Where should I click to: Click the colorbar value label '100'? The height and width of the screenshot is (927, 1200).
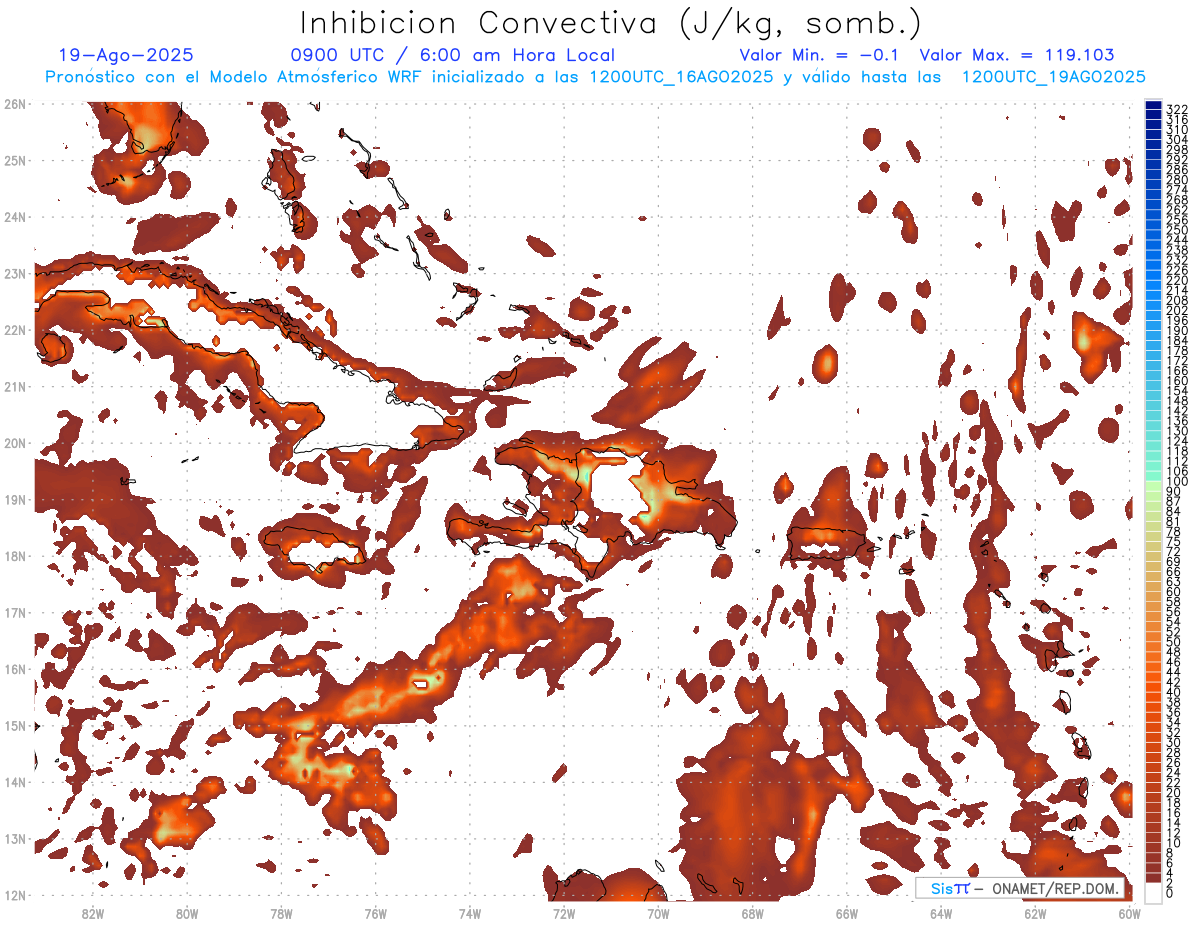(x=1176, y=483)
